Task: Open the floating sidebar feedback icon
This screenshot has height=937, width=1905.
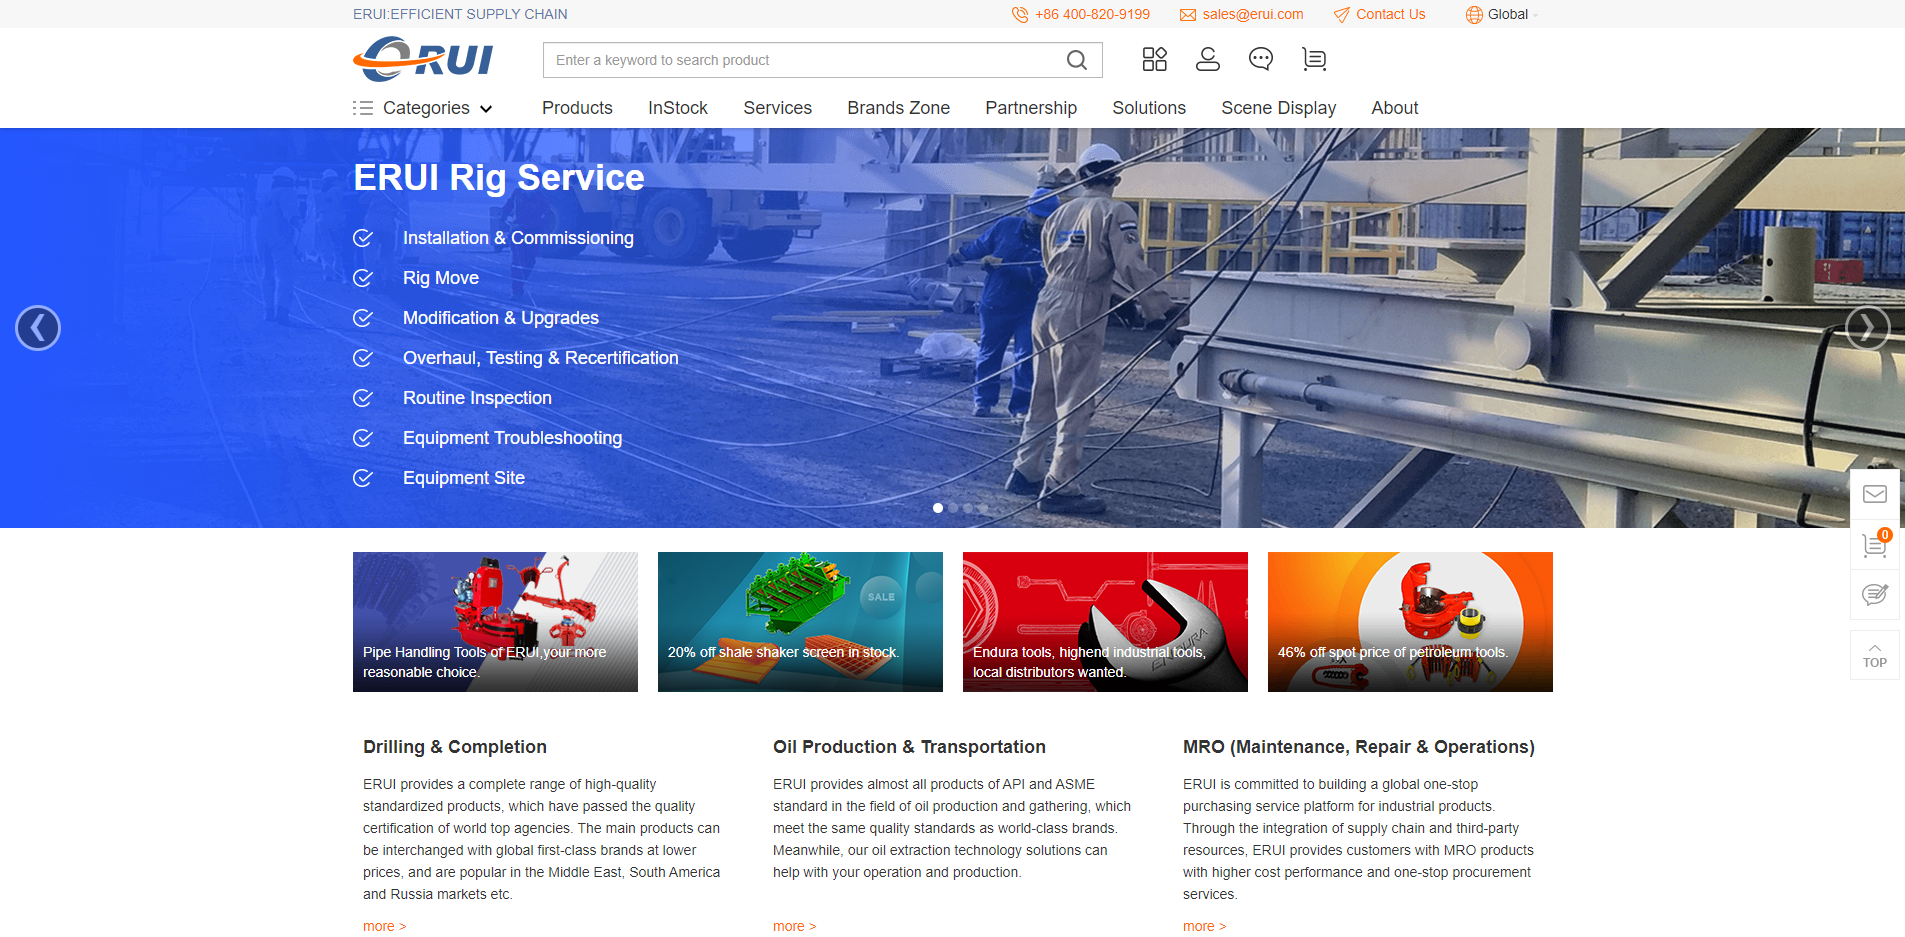Action: 1875,595
